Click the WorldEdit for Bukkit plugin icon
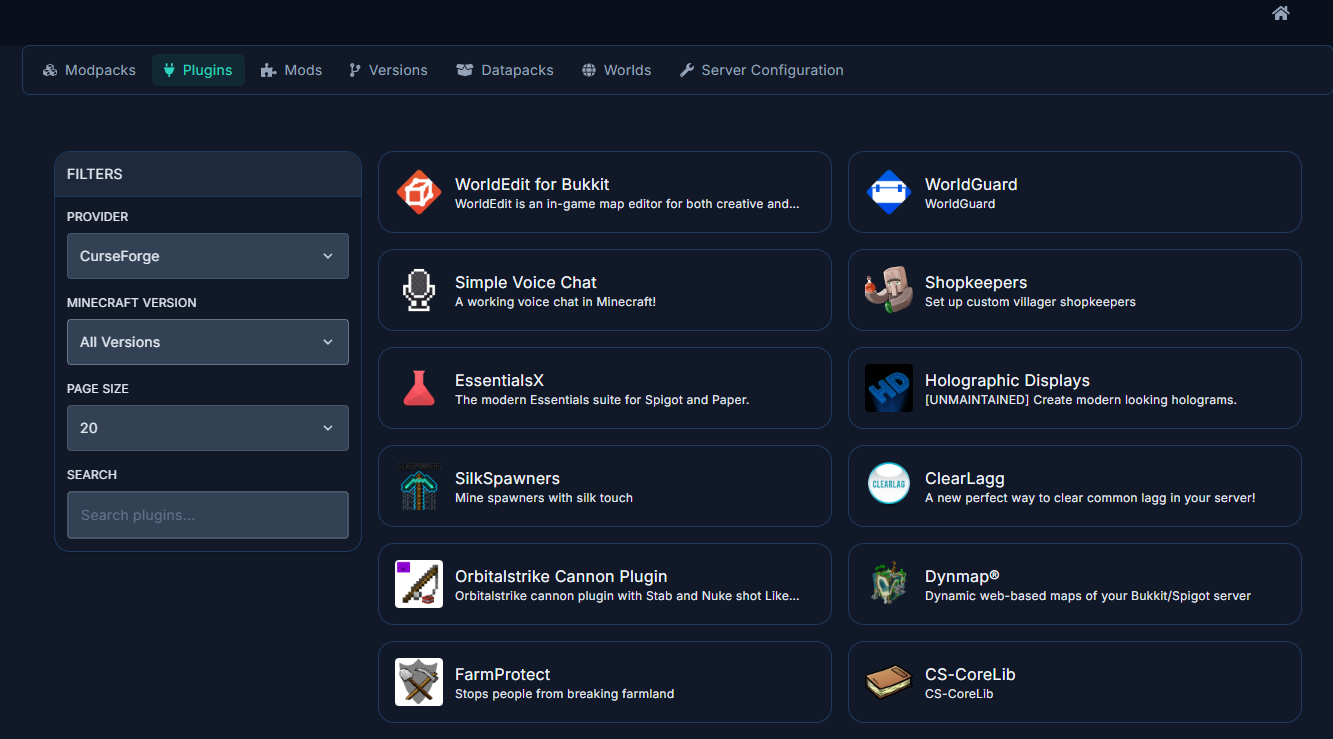This screenshot has width=1333, height=739. coord(418,192)
